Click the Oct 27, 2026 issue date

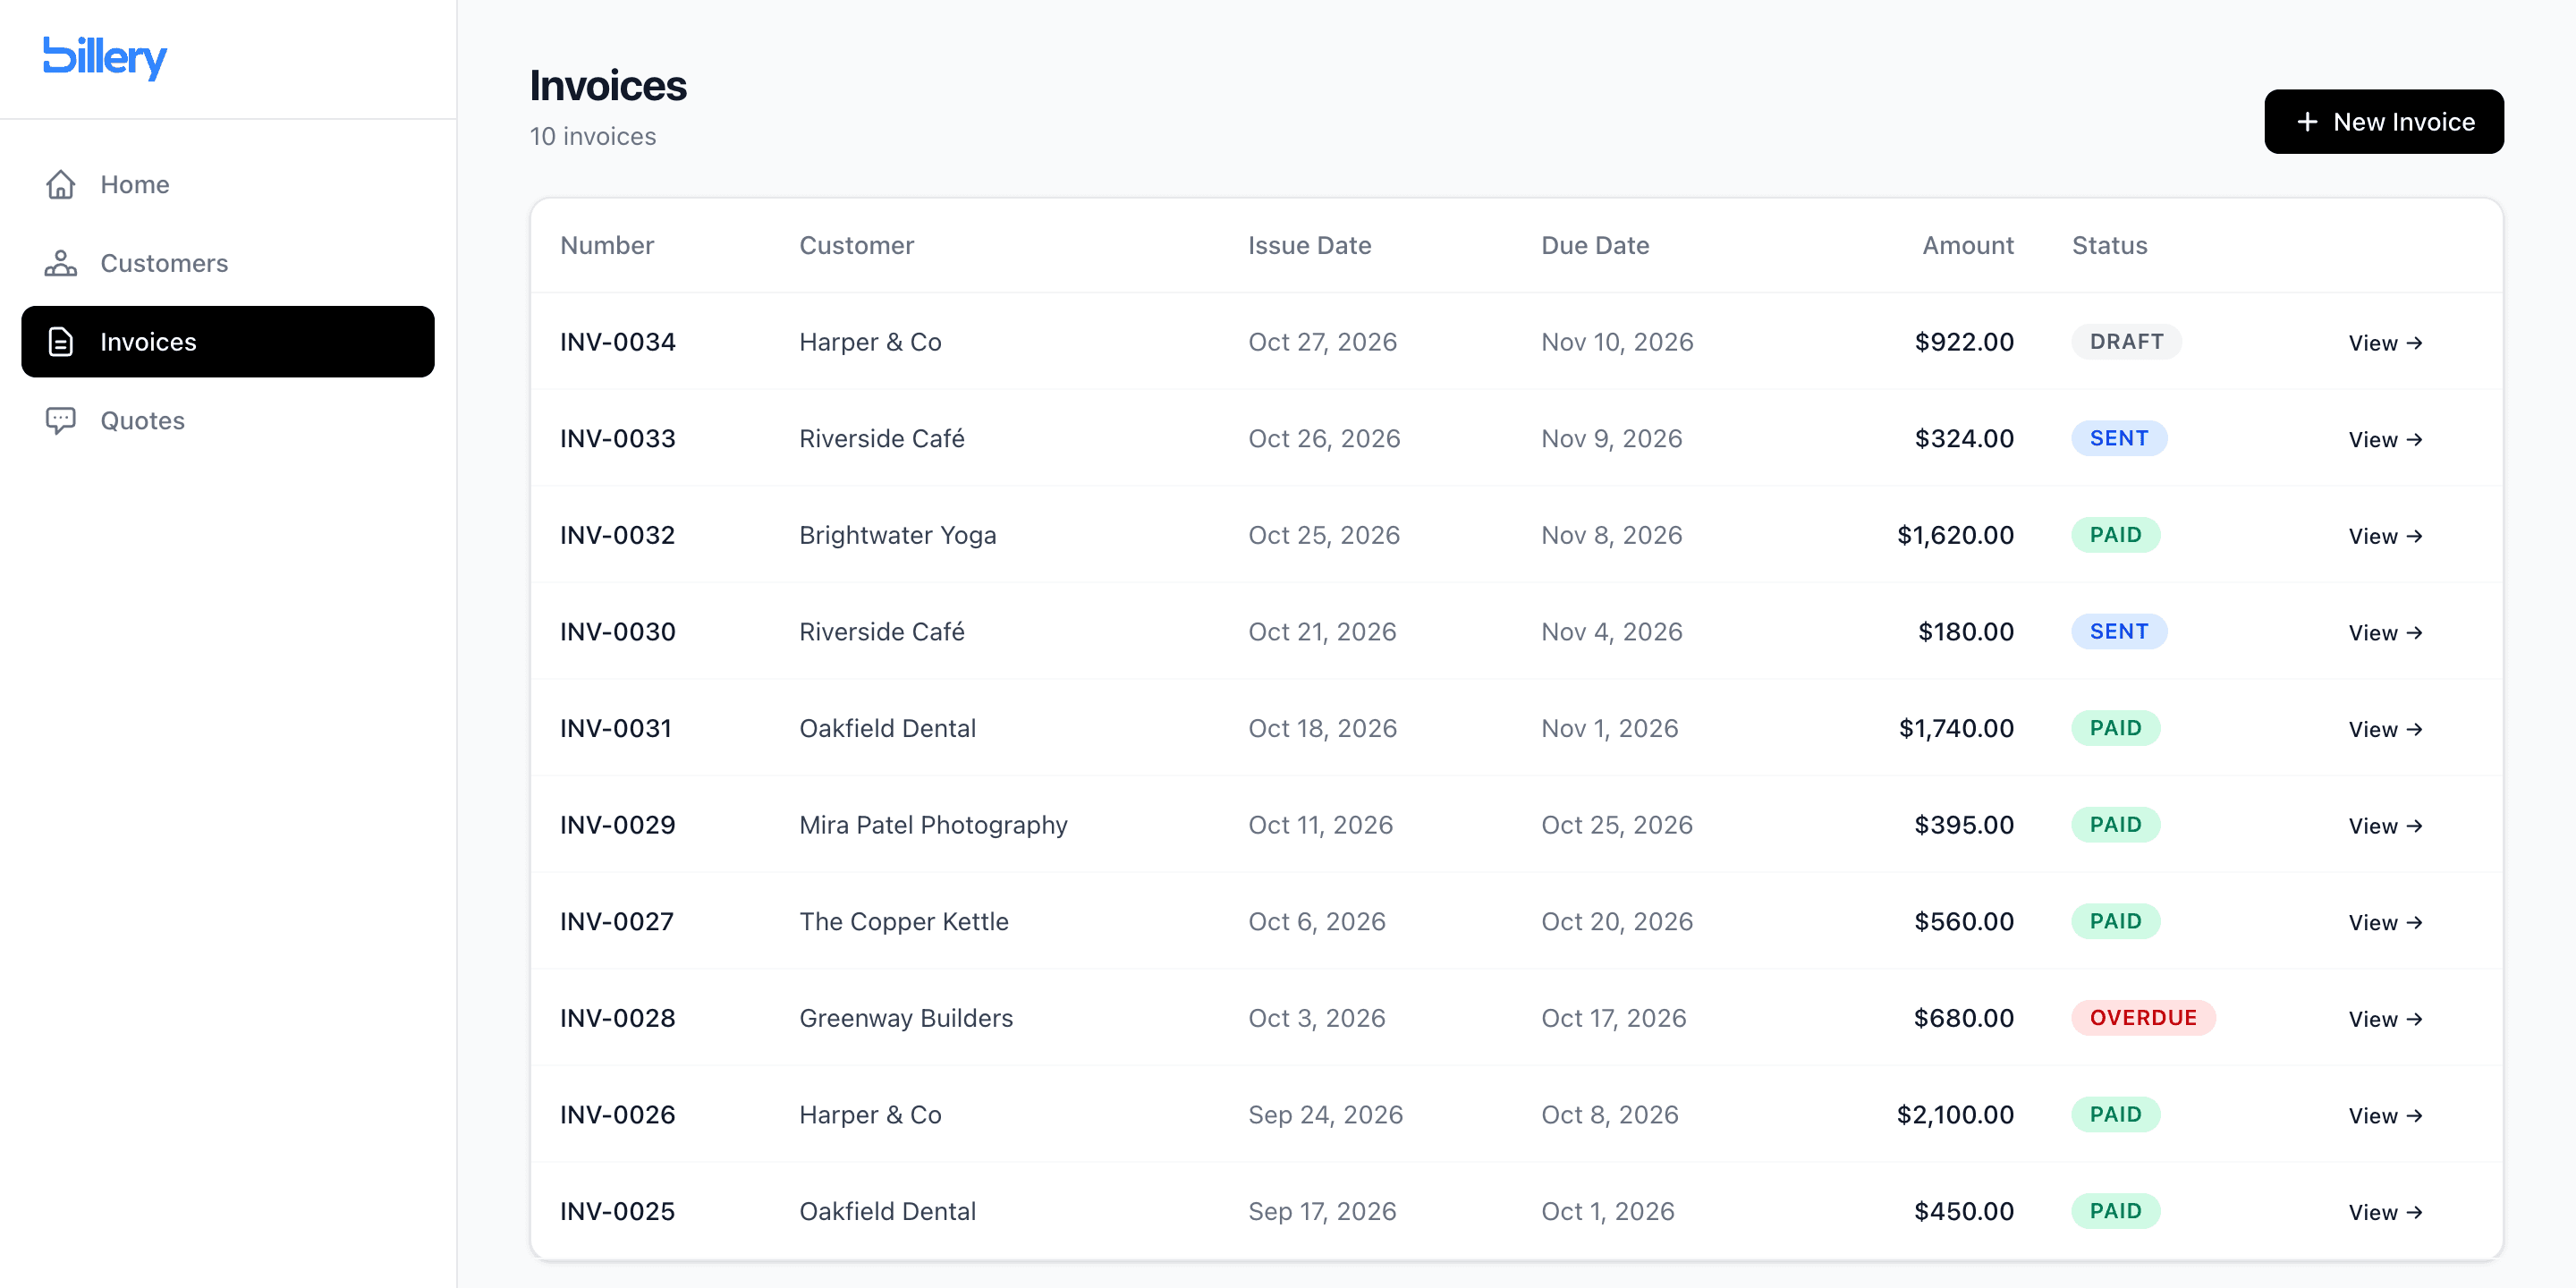pyautogui.click(x=1322, y=342)
